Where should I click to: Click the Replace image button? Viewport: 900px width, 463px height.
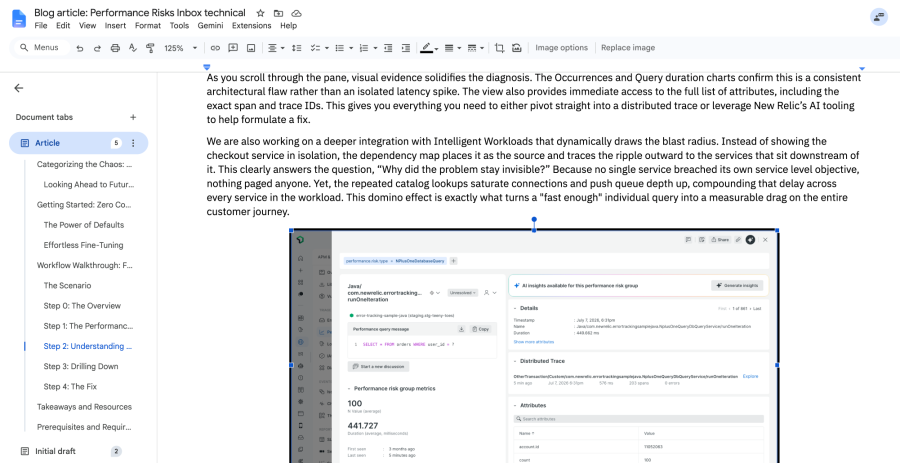point(628,48)
